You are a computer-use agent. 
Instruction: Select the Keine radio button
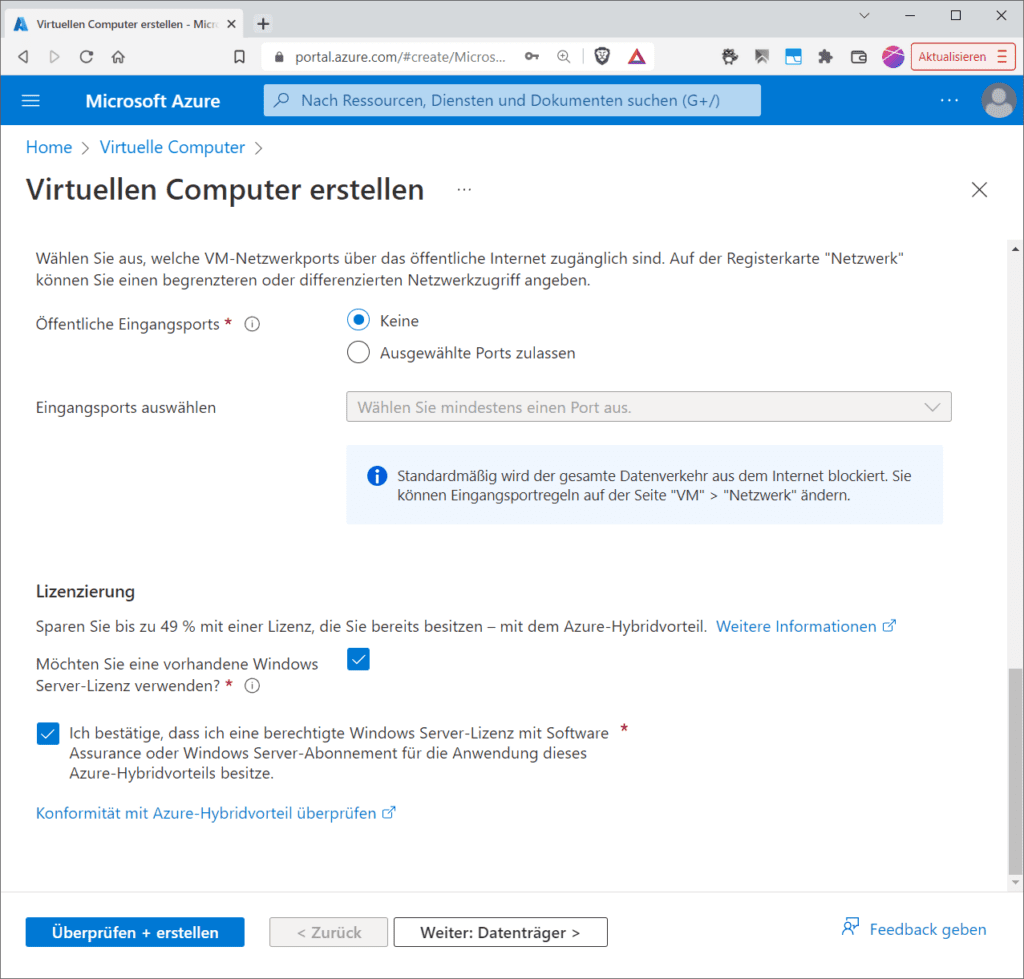[358, 321]
